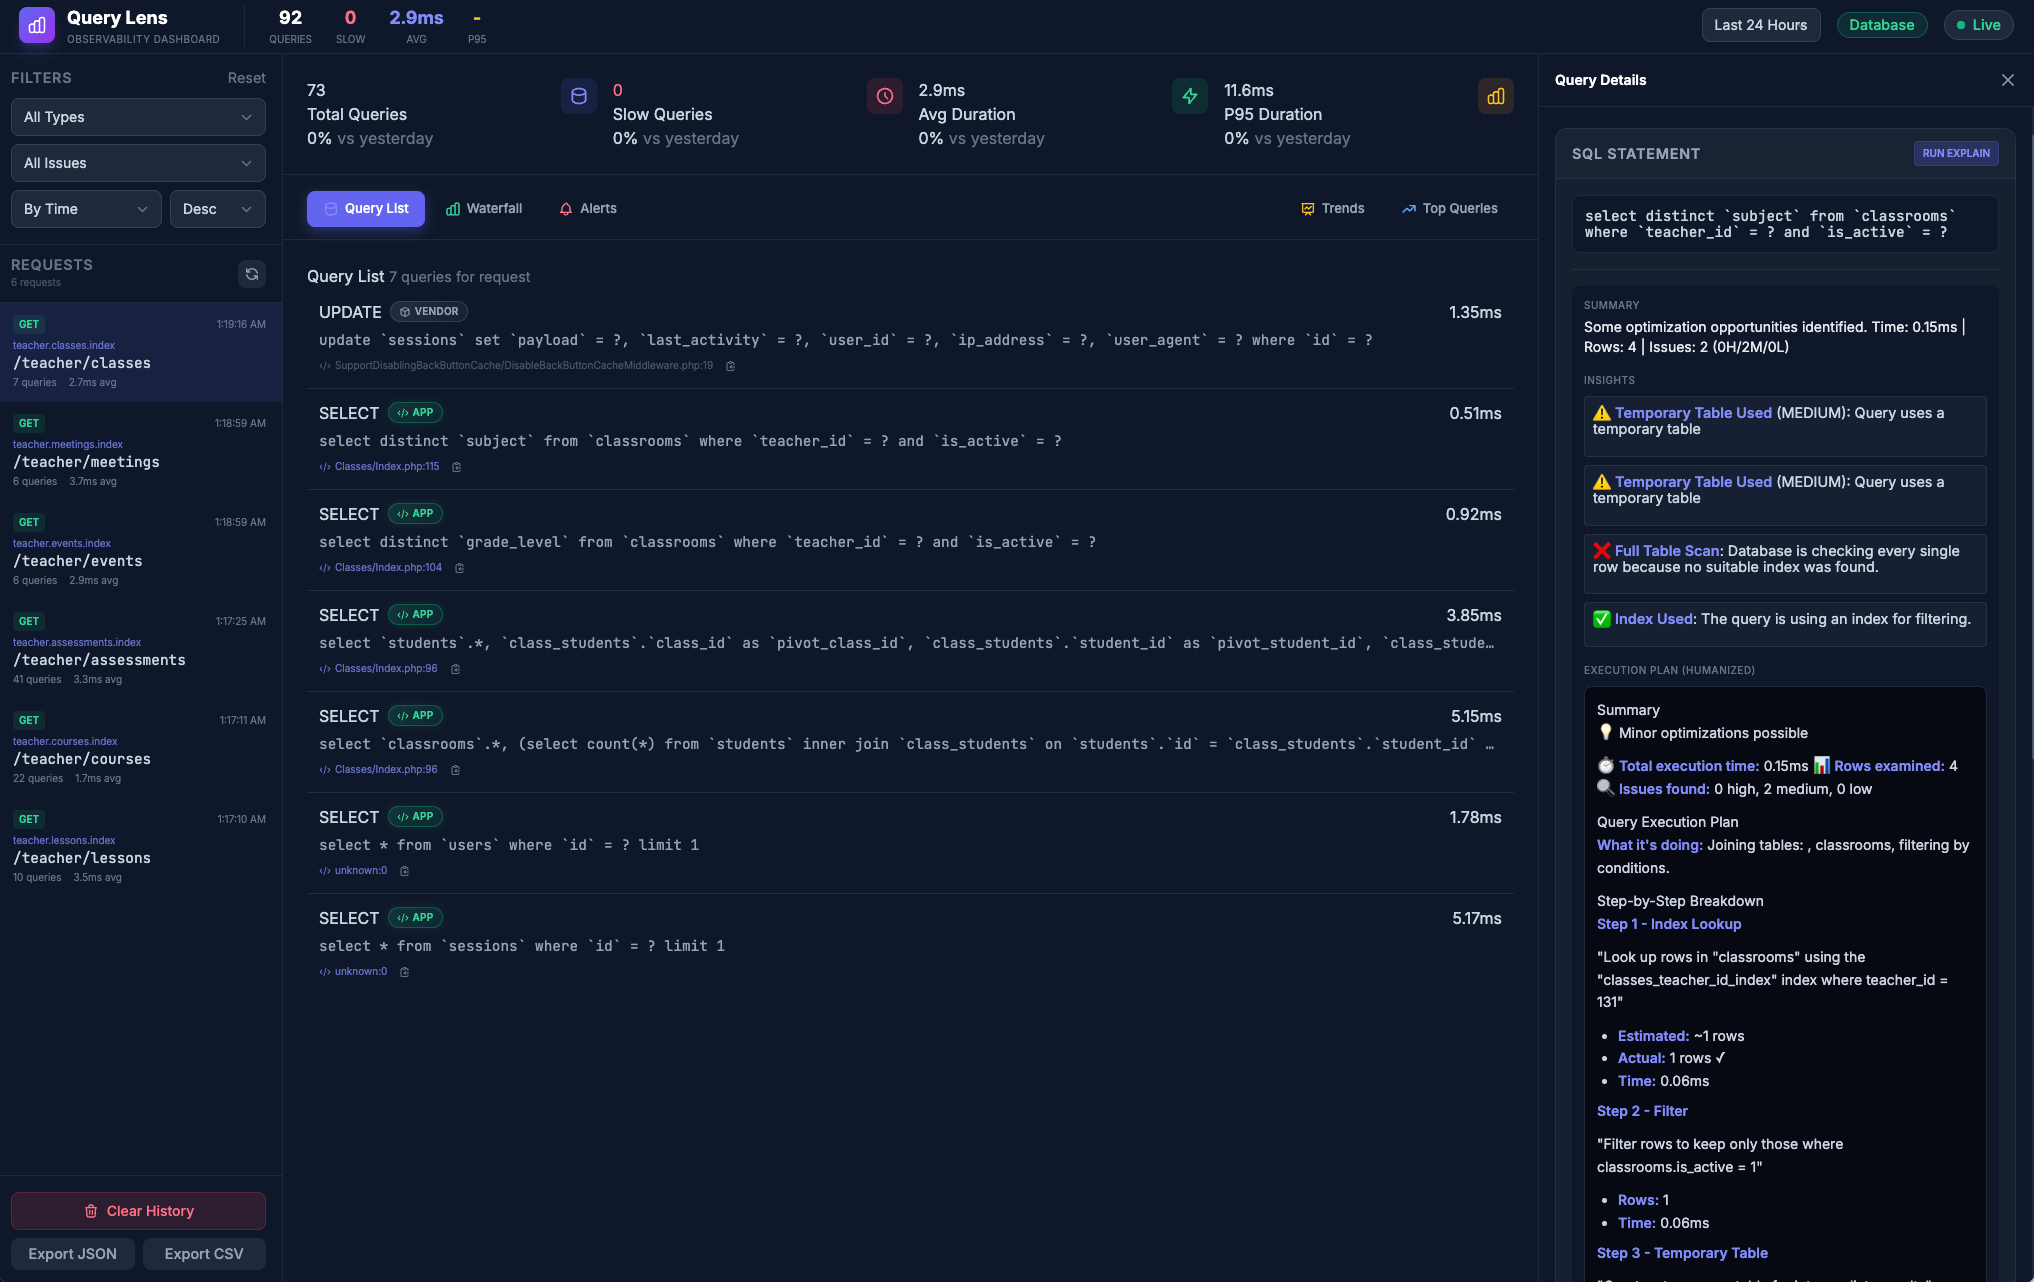Copy the sessions unknown:0 source path
The width and height of the screenshot is (2034, 1282).
click(x=405, y=972)
